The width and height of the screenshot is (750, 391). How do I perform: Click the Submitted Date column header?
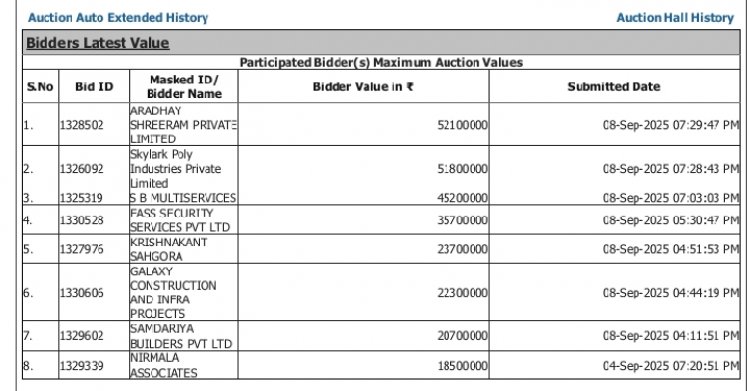[614, 87]
